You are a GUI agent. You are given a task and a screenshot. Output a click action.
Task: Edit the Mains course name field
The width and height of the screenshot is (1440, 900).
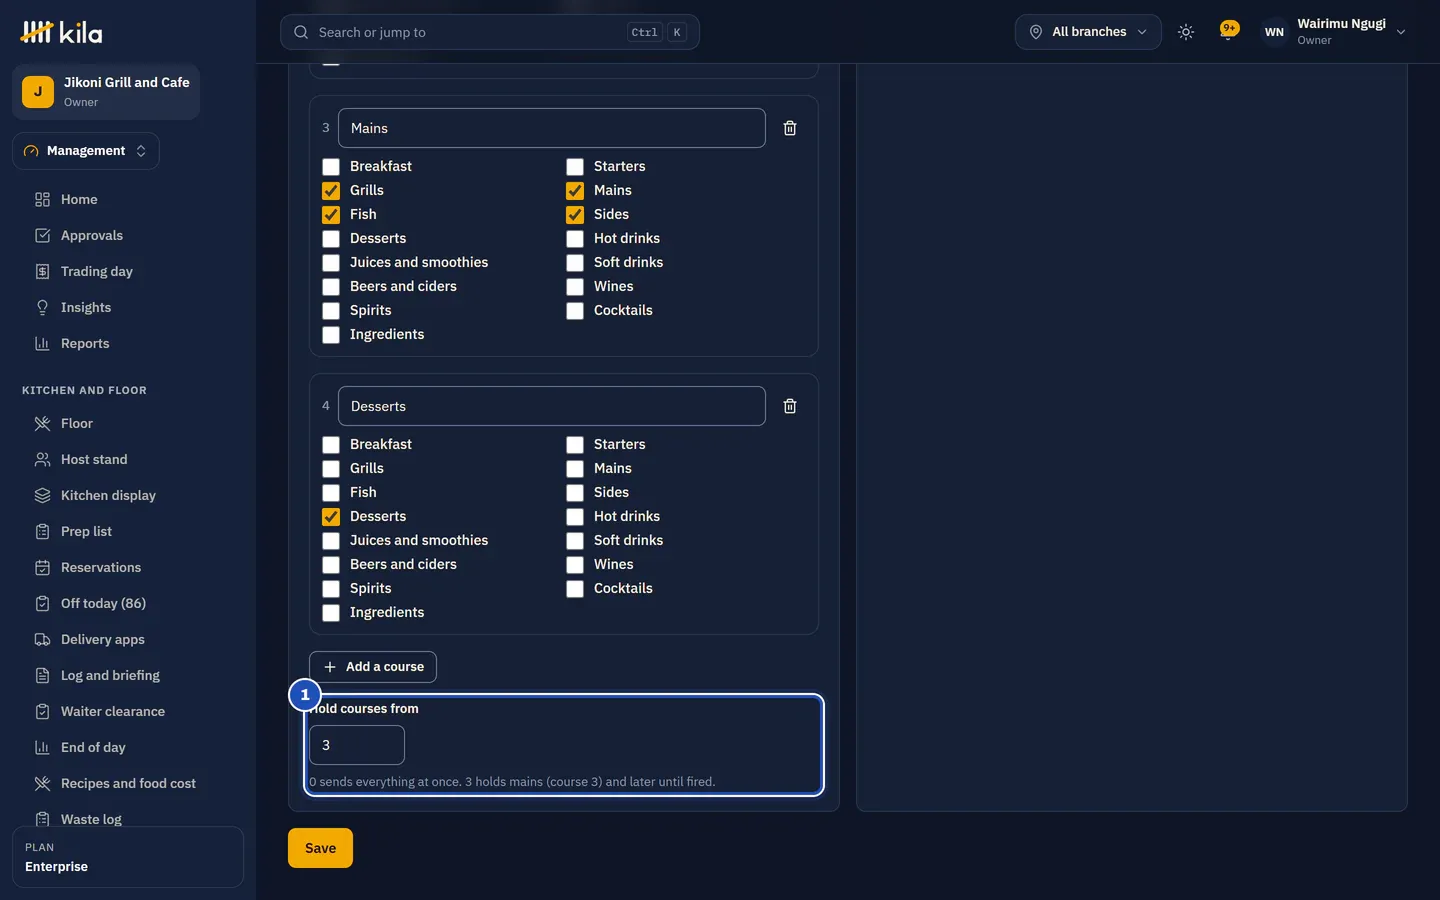[552, 128]
